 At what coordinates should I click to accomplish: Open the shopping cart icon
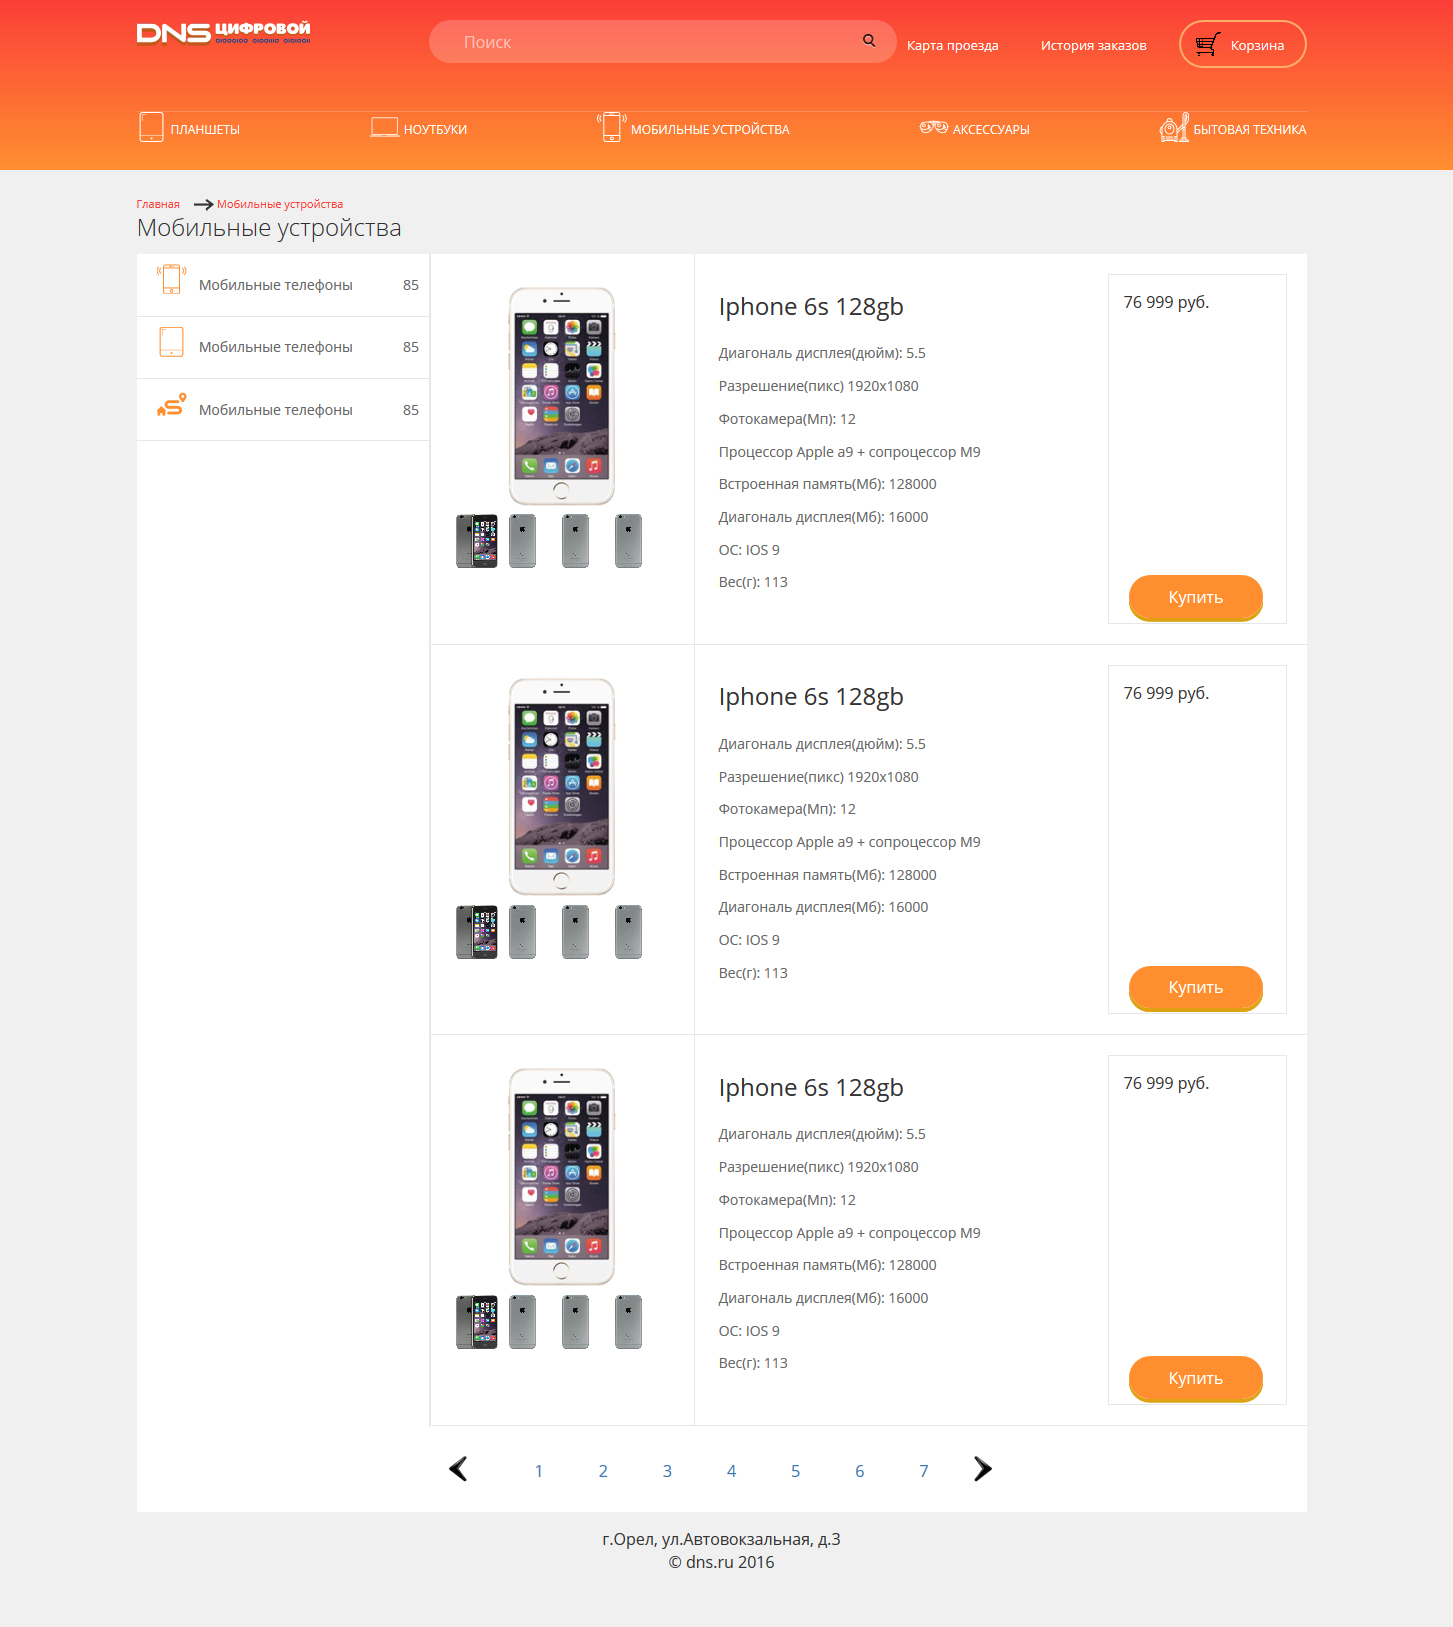pos(1208,44)
